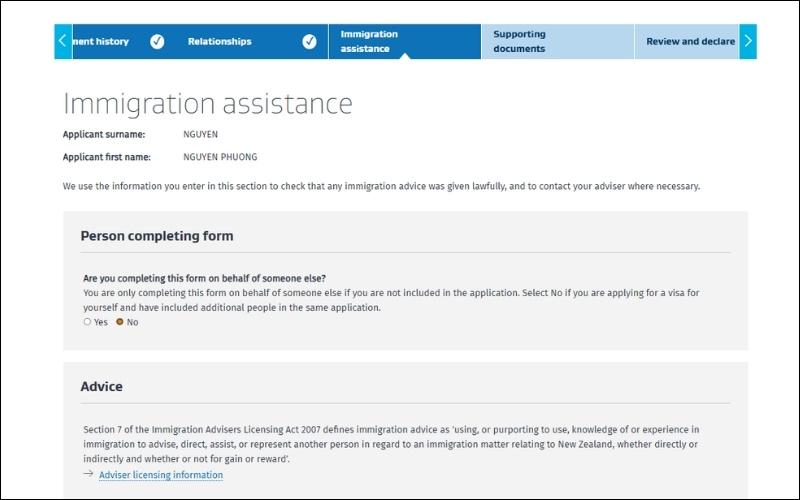Click the Relationships completed checkmark icon
This screenshot has height=500, width=800.
click(309, 41)
